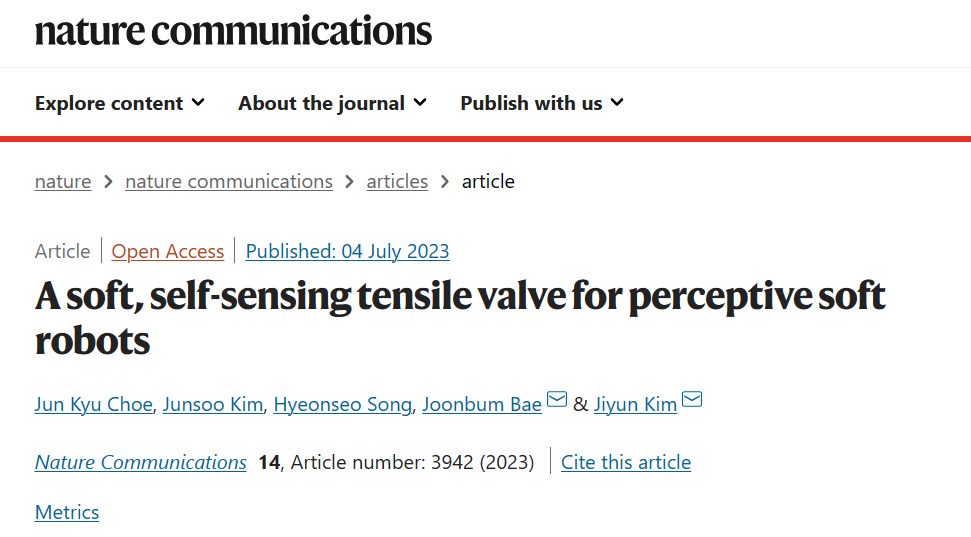Click the Open Access link
Viewport: 971px width, 537px height.
click(x=167, y=251)
